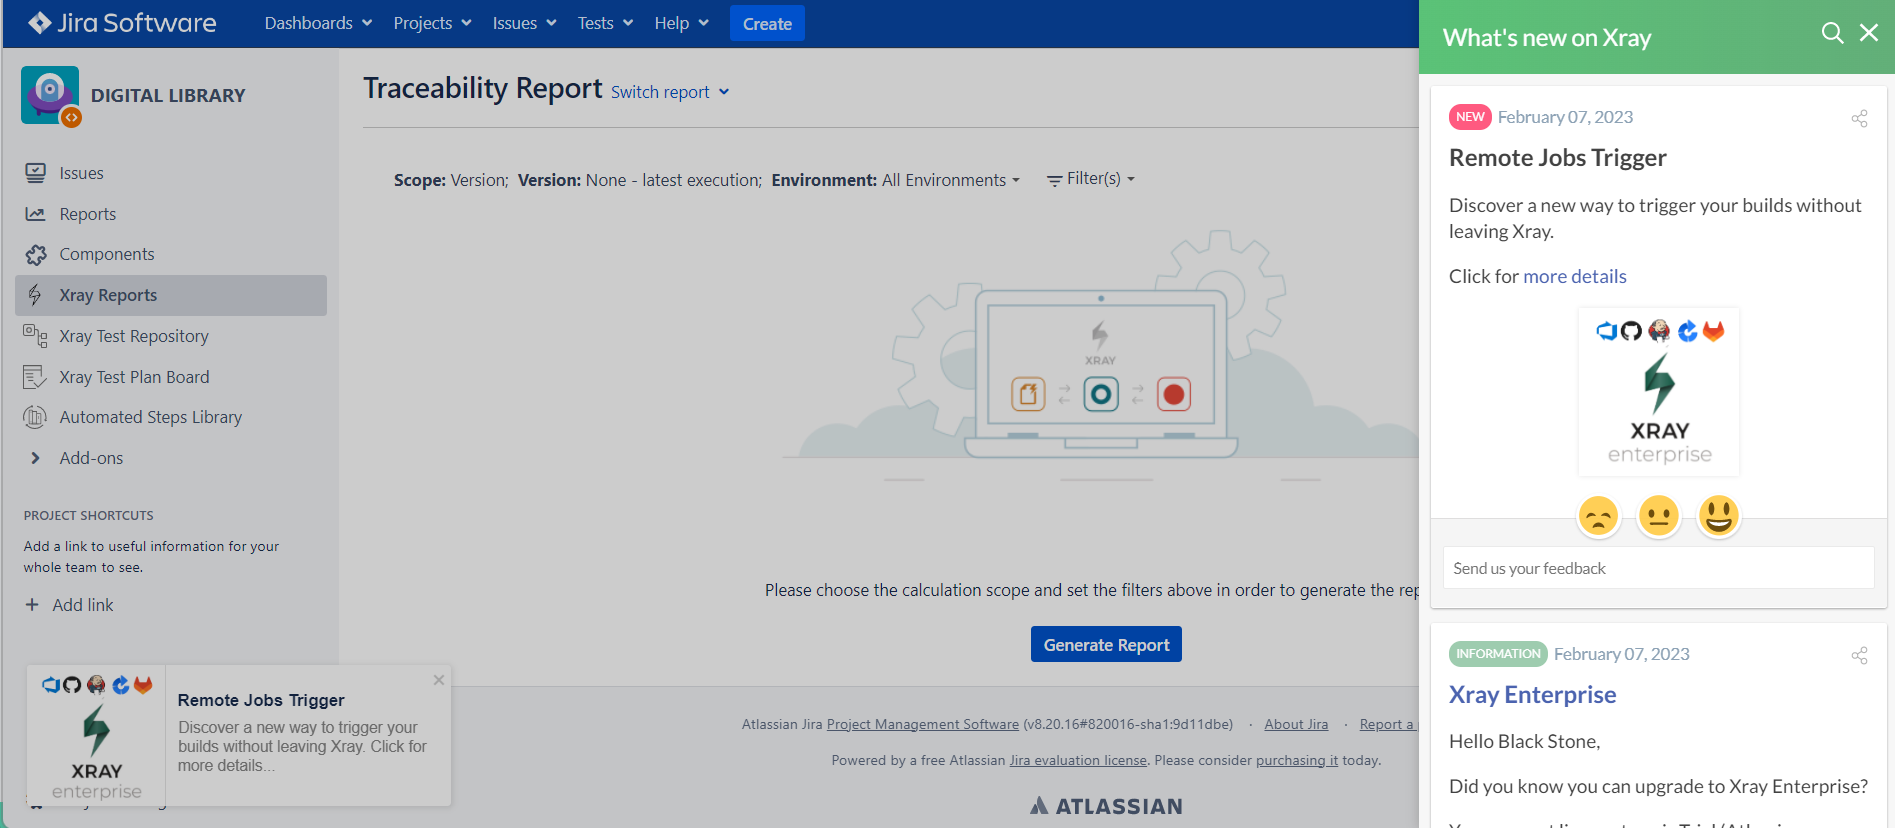Open the Filter(s) dropdown
The height and width of the screenshot is (828, 1896).
[x=1091, y=179]
